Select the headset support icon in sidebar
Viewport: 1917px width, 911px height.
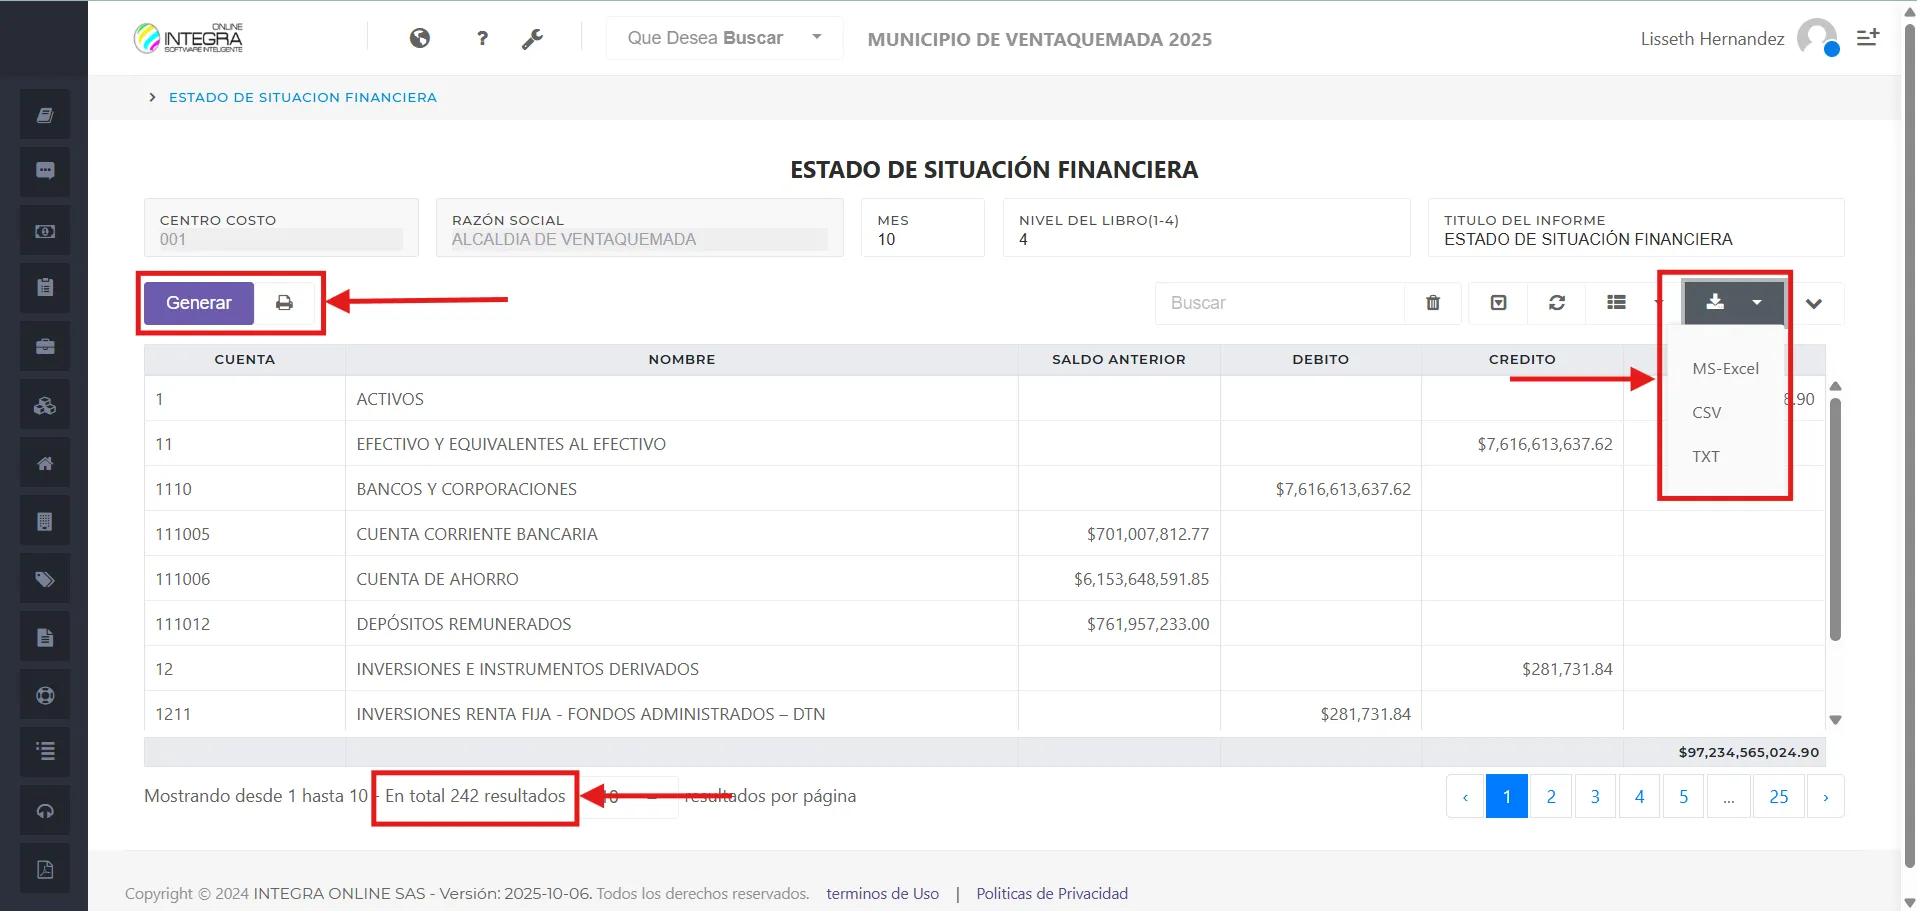(44, 810)
